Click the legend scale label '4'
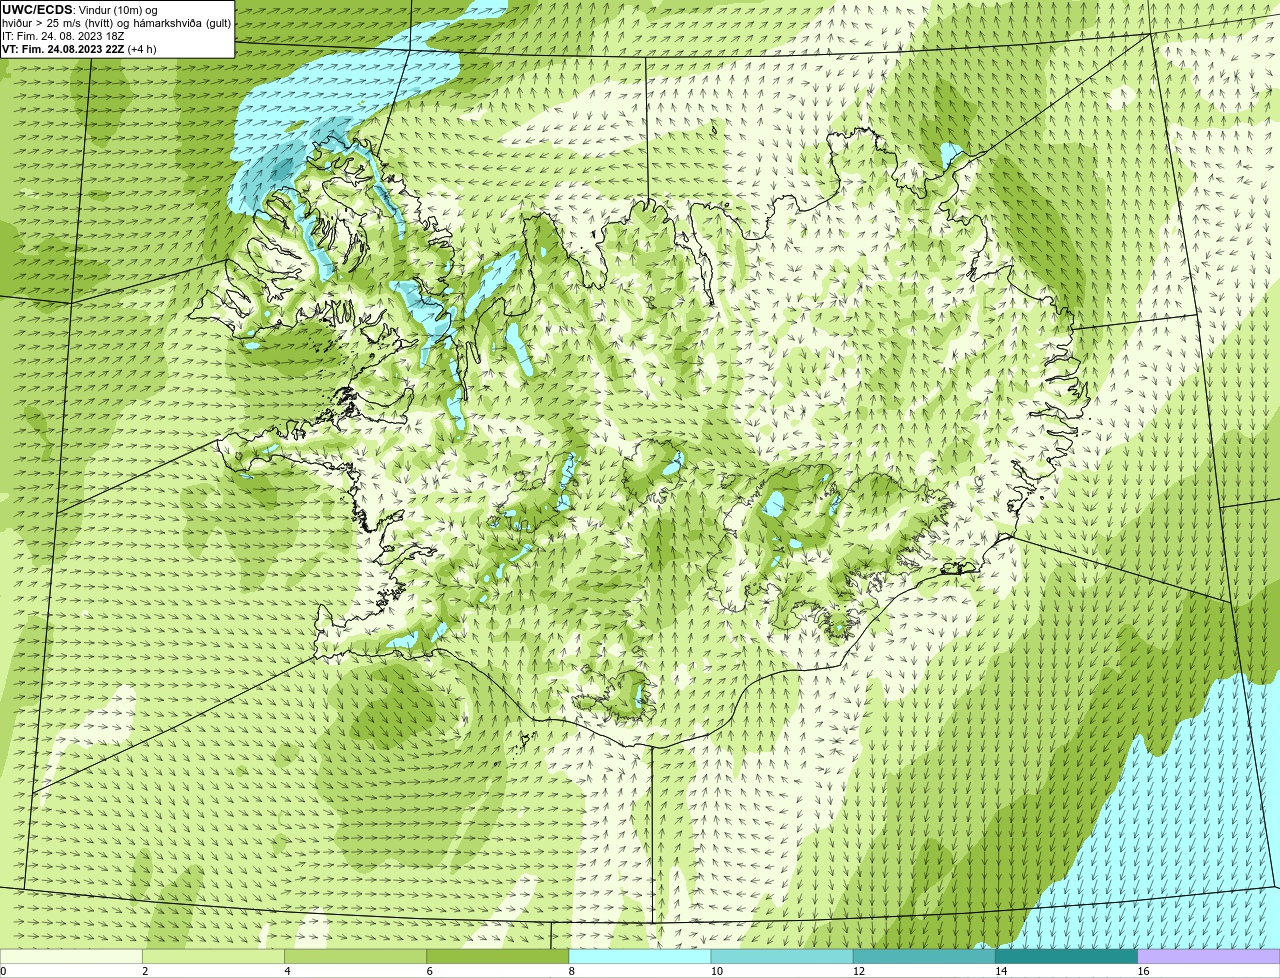1280x978 pixels. pyautogui.click(x=287, y=971)
